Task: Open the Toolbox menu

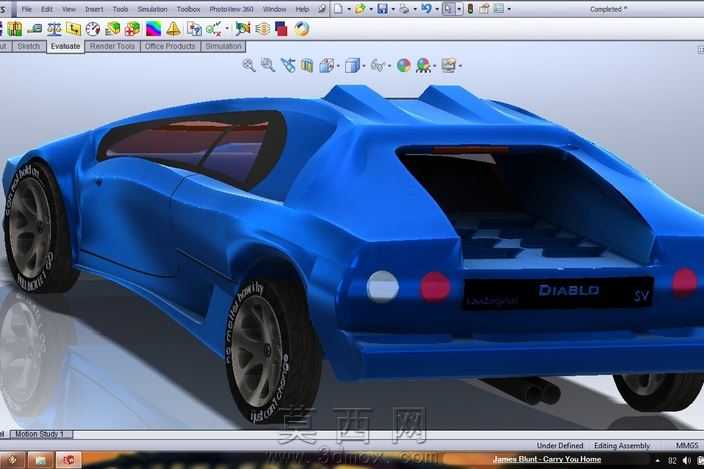Action: pos(188,9)
